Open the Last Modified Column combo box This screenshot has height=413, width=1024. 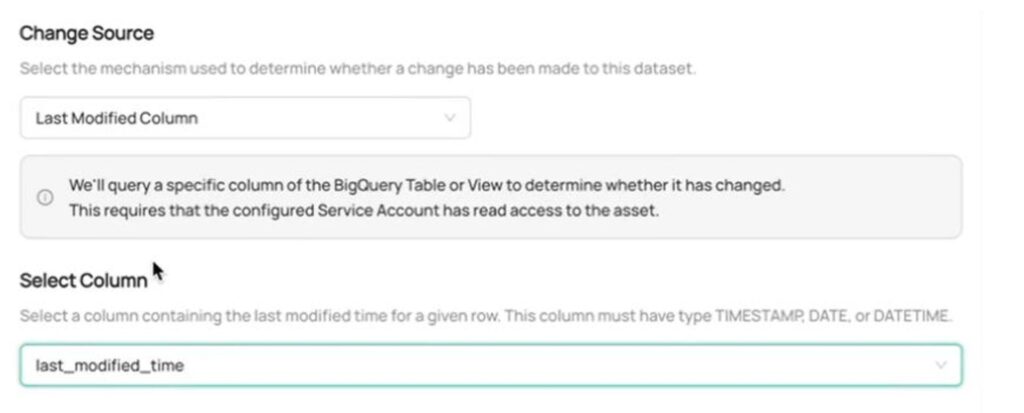pos(245,118)
